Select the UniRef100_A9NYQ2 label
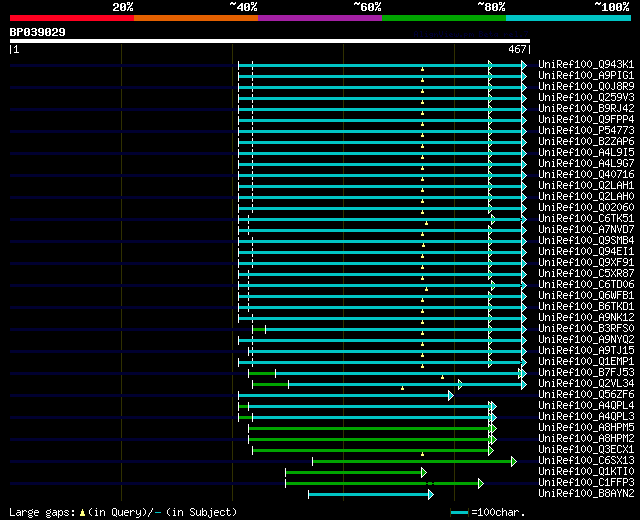640x520 pixels. pos(586,340)
